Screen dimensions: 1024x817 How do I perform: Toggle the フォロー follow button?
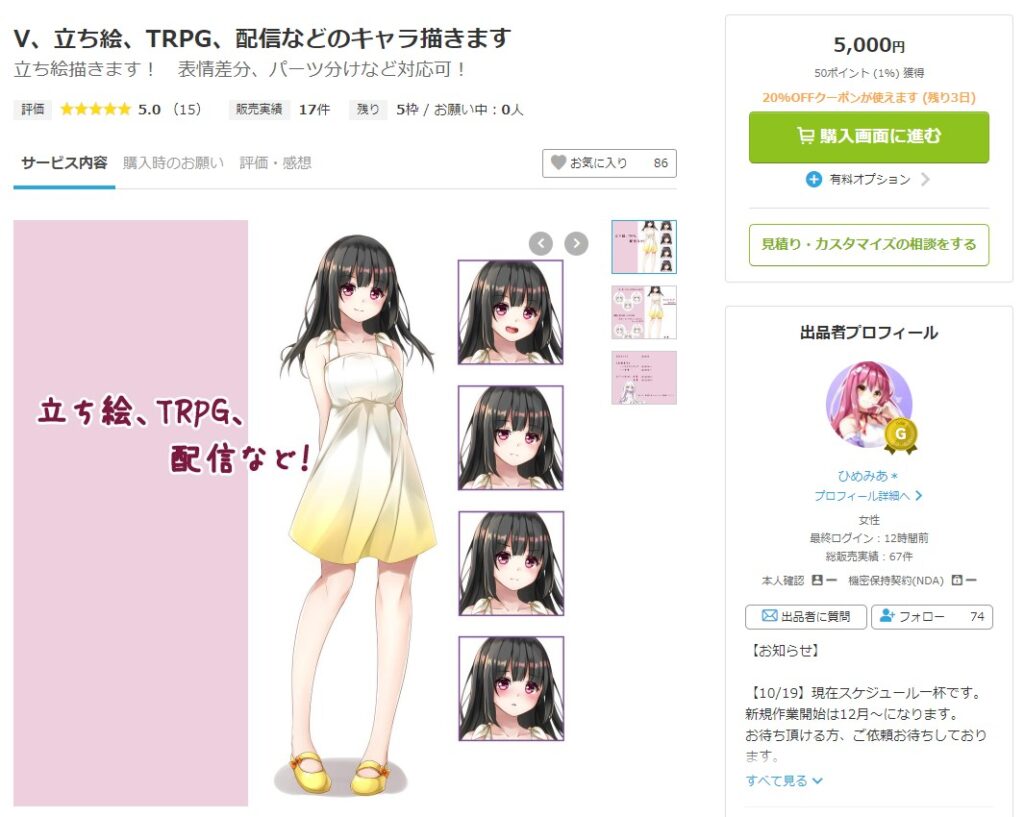932,617
